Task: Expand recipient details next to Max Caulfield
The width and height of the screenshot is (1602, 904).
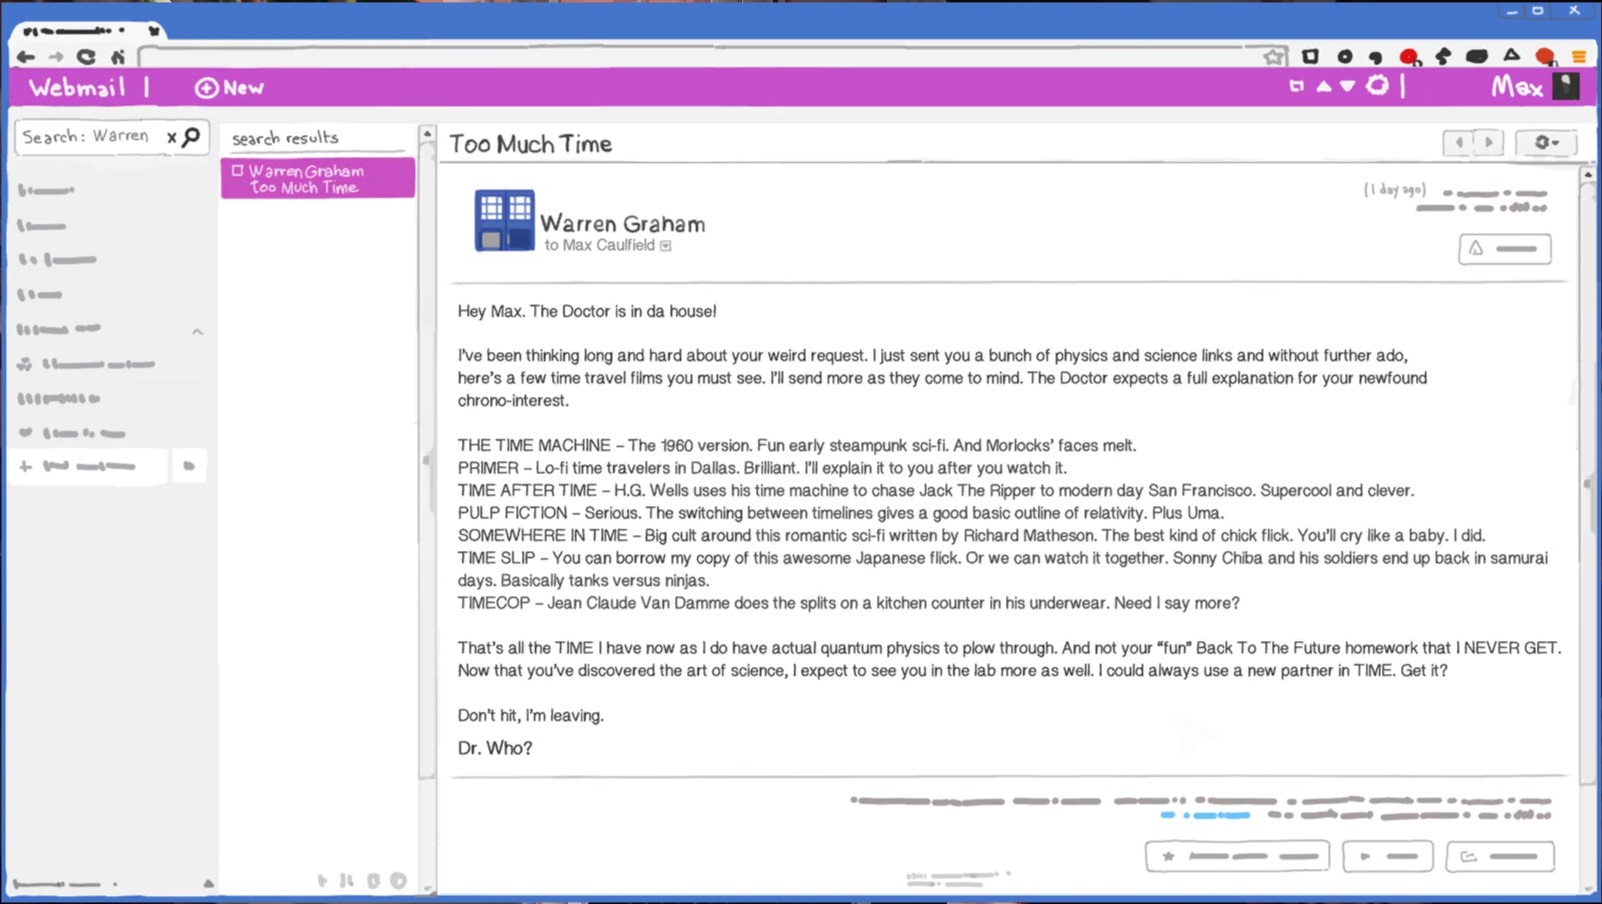Action: (666, 246)
